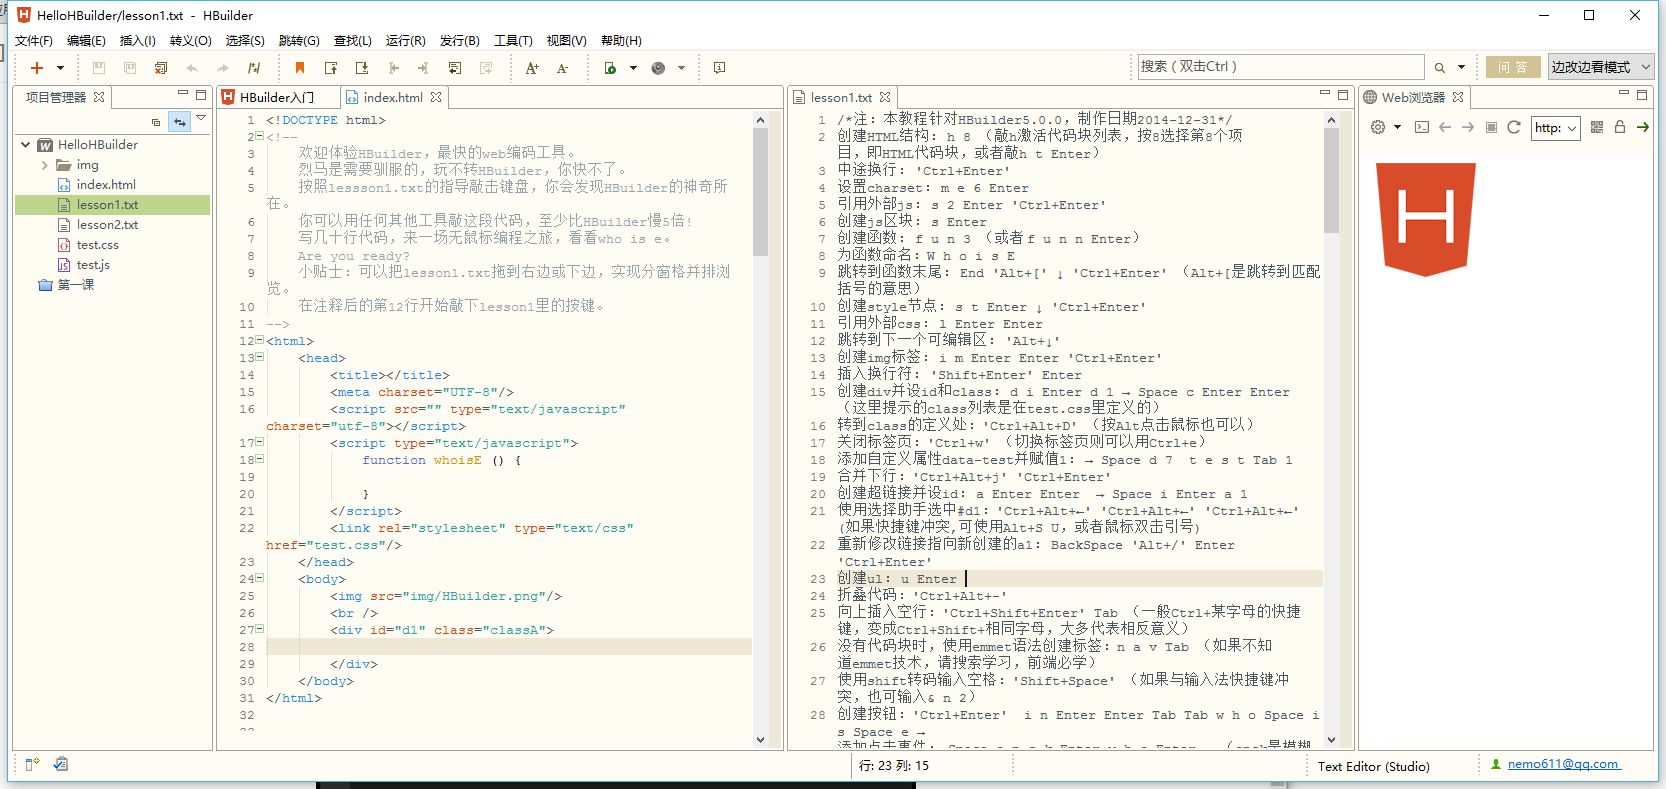Open the 编辑(E) menu
Viewport: 1666px width, 789px height.
86,41
